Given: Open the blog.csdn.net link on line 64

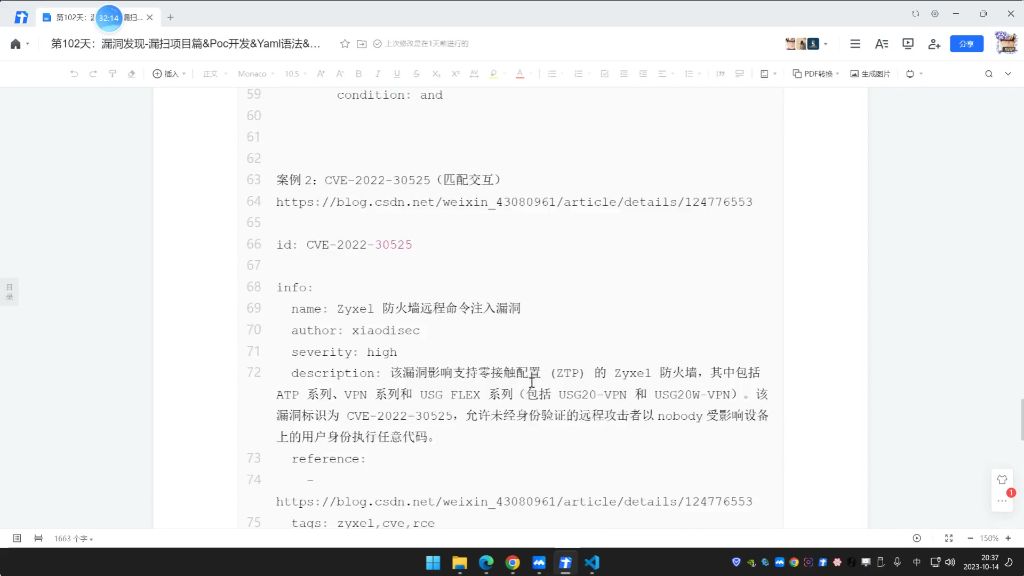Looking at the screenshot, I should 514,202.
